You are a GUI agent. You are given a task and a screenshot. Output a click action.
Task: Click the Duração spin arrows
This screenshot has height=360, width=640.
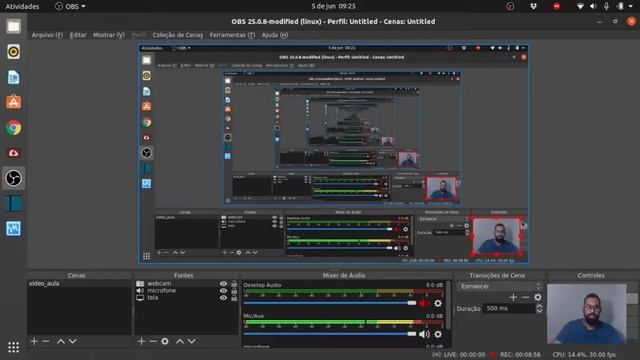pyautogui.click(x=539, y=308)
